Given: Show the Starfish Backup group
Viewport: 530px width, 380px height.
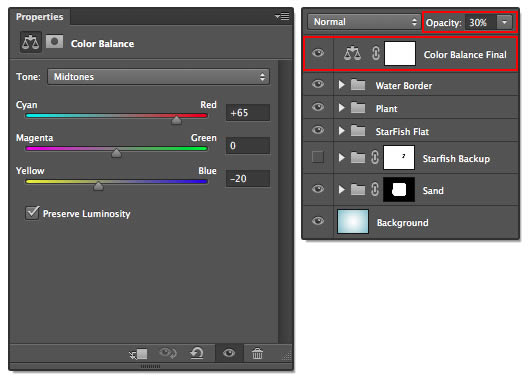Looking at the screenshot, I should pyautogui.click(x=318, y=157).
